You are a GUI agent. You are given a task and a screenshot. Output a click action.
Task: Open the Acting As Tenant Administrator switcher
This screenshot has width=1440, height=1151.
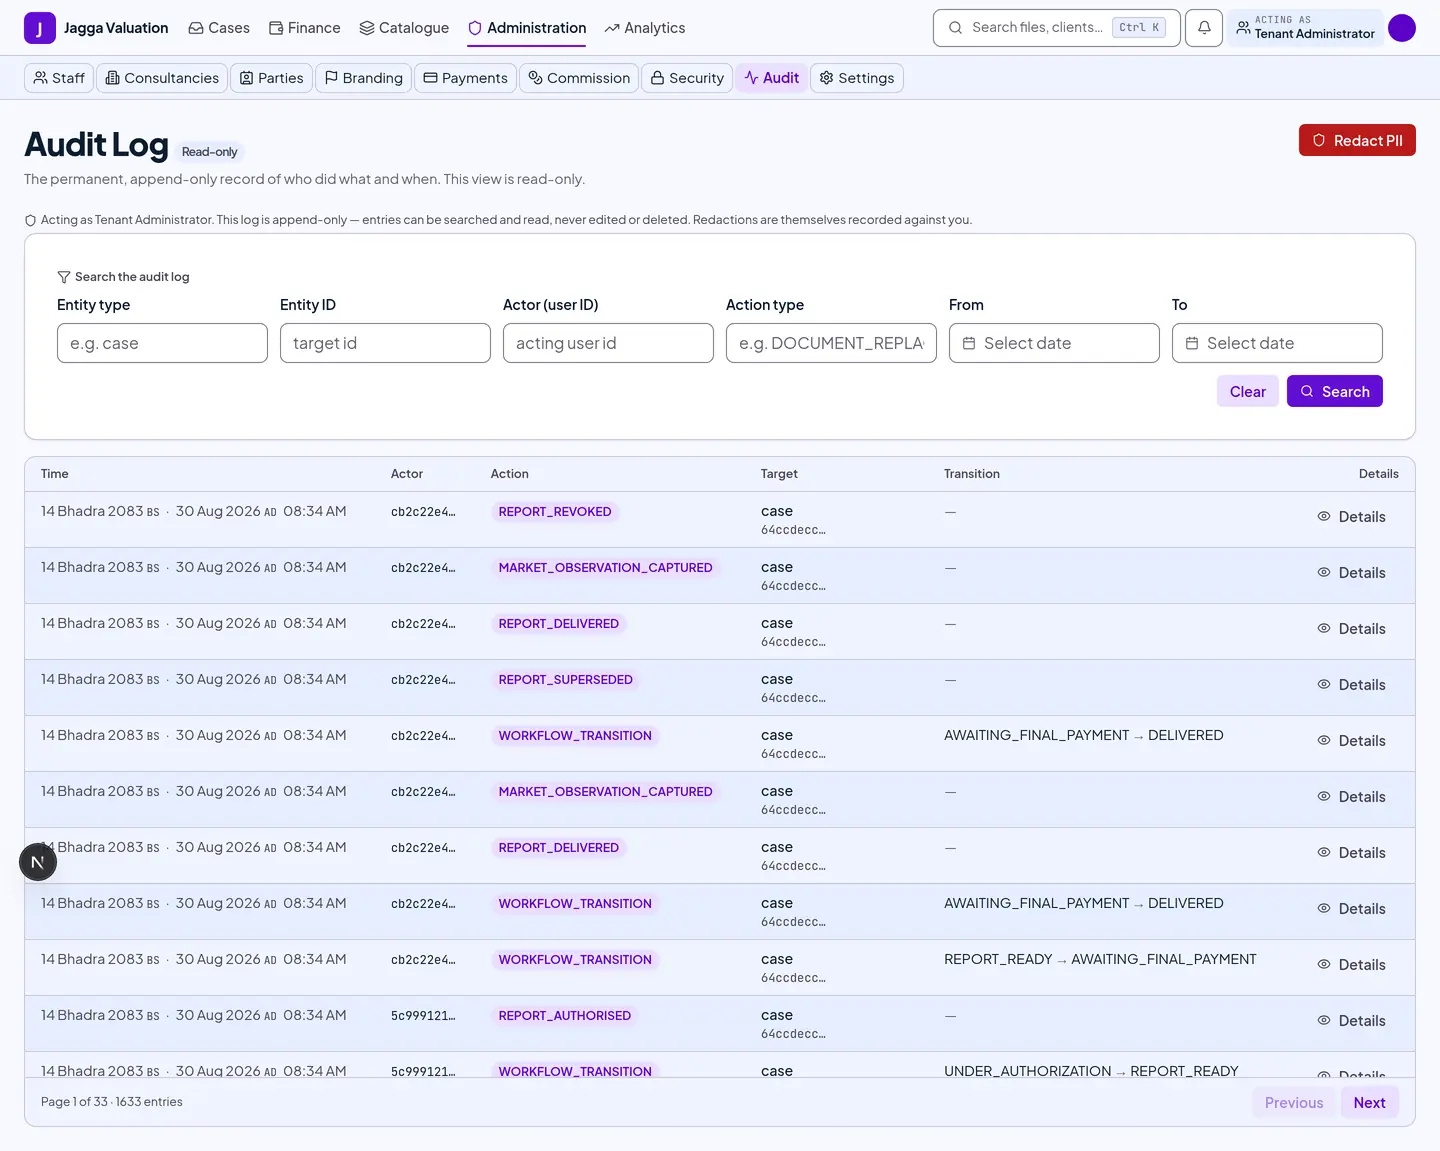tap(1305, 28)
